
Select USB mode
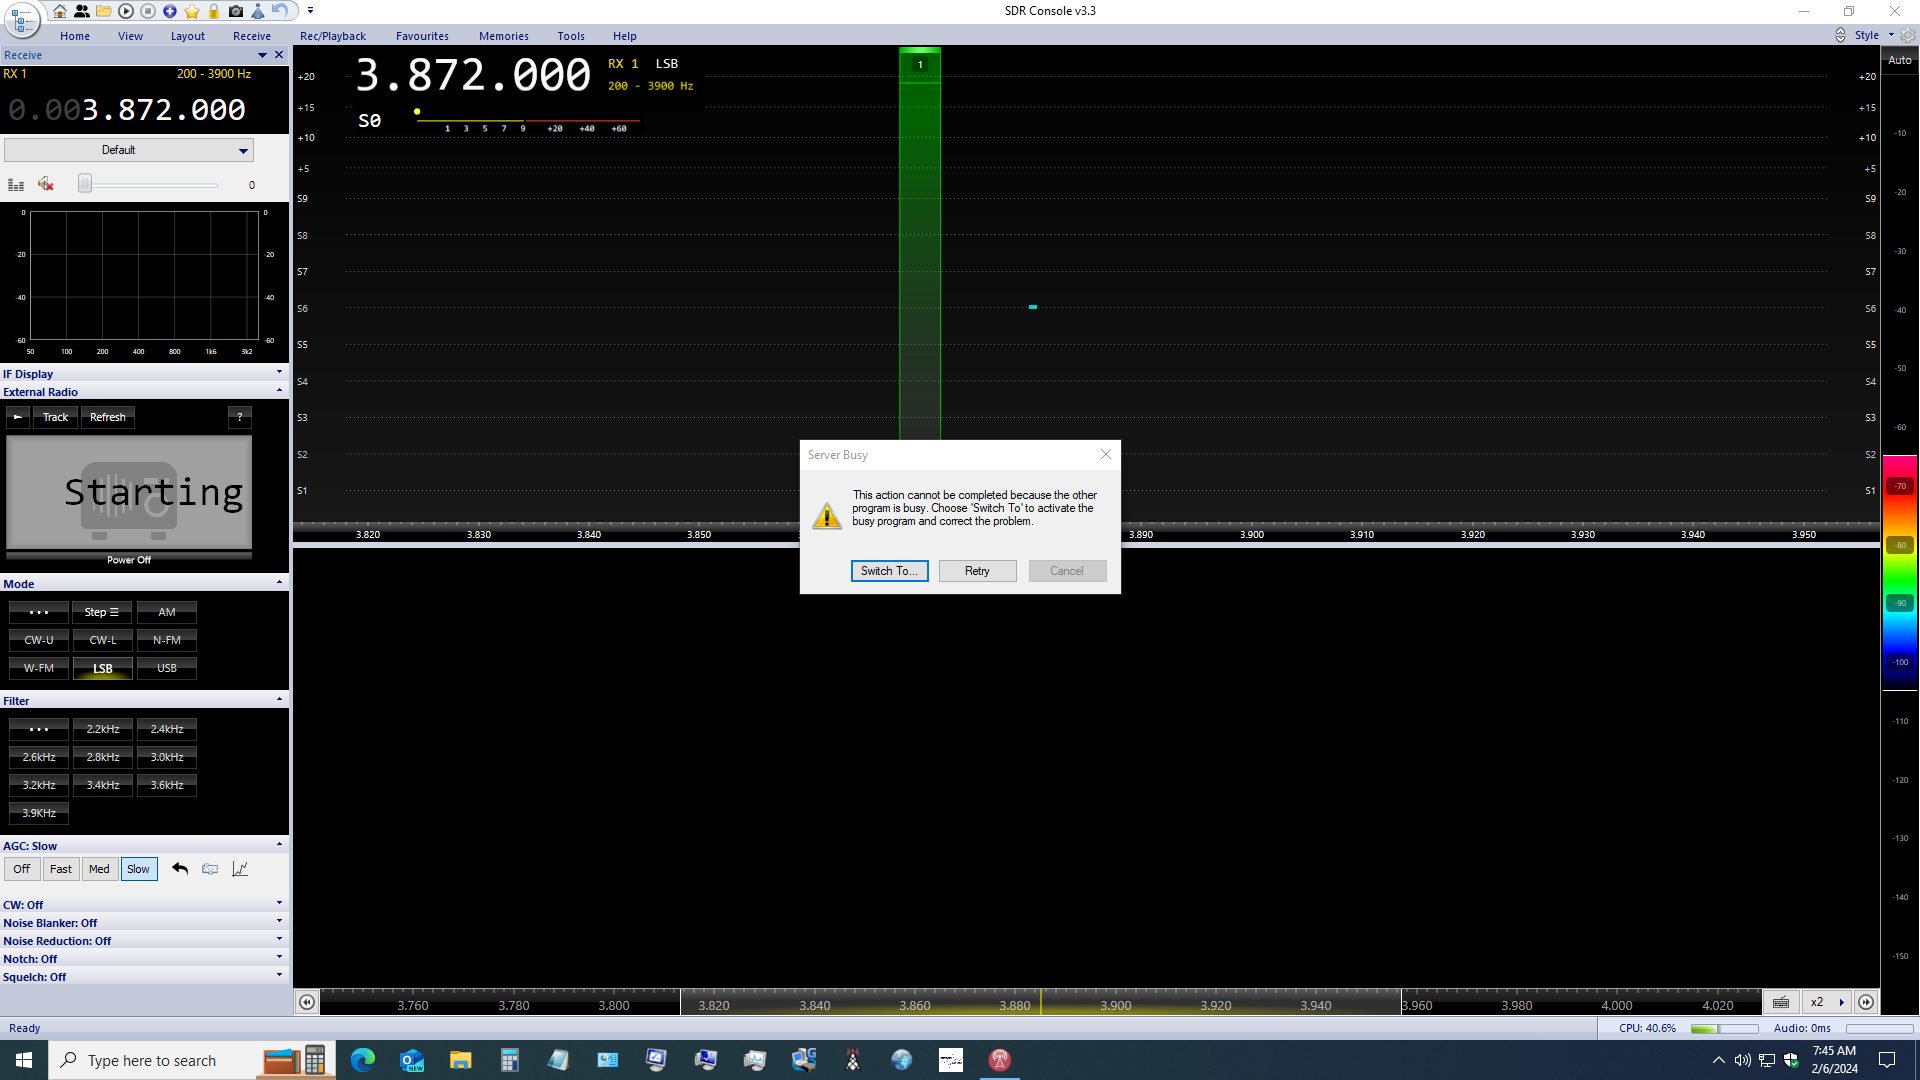[x=167, y=668]
